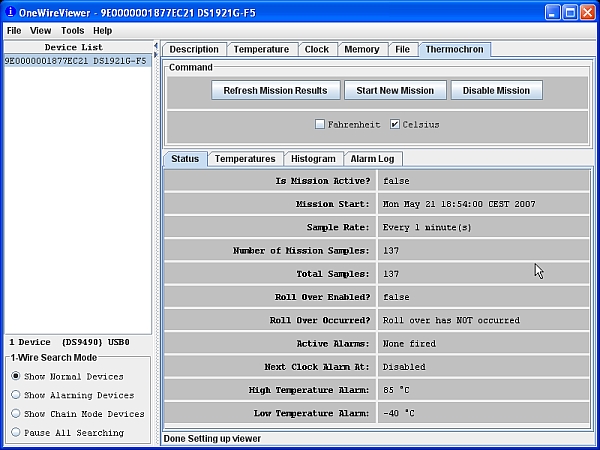Select Pause All Searching radio button
The width and height of the screenshot is (600, 450).
coord(16,432)
